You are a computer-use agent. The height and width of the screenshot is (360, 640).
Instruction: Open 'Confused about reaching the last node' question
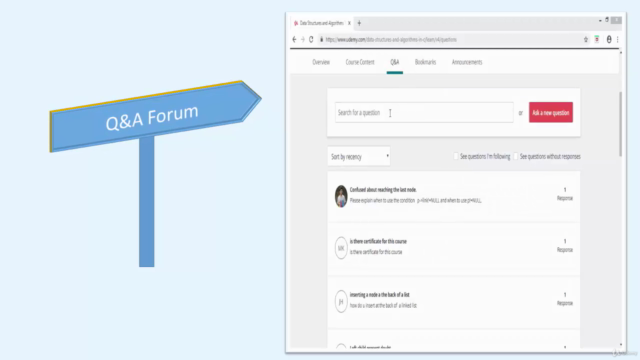point(383,190)
